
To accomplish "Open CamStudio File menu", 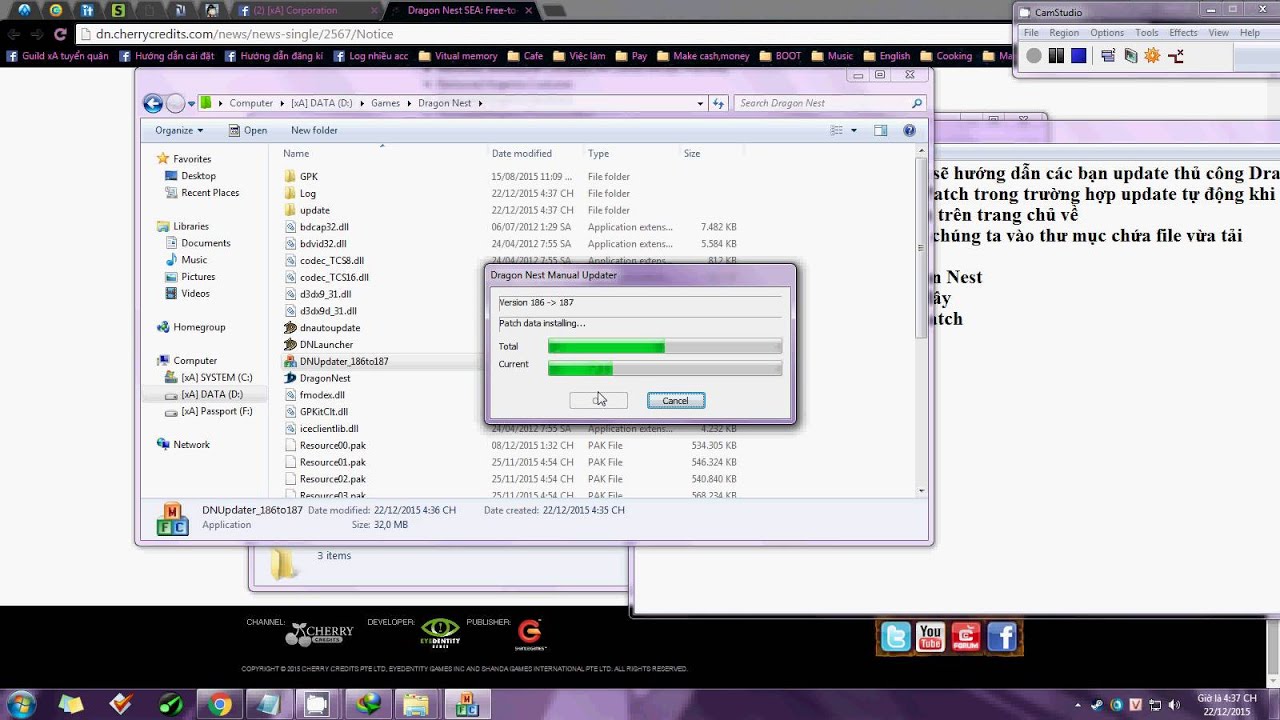I will tap(1031, 33).
